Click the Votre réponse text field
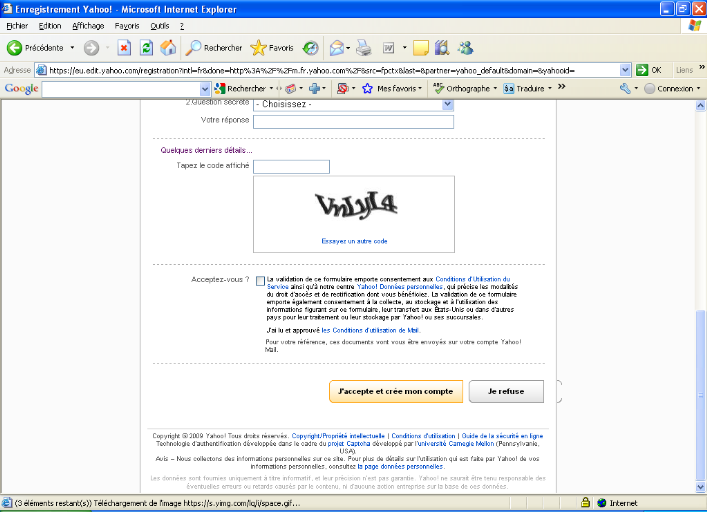The width and height of the screenshot is (707, 512). tap(354, 122)
